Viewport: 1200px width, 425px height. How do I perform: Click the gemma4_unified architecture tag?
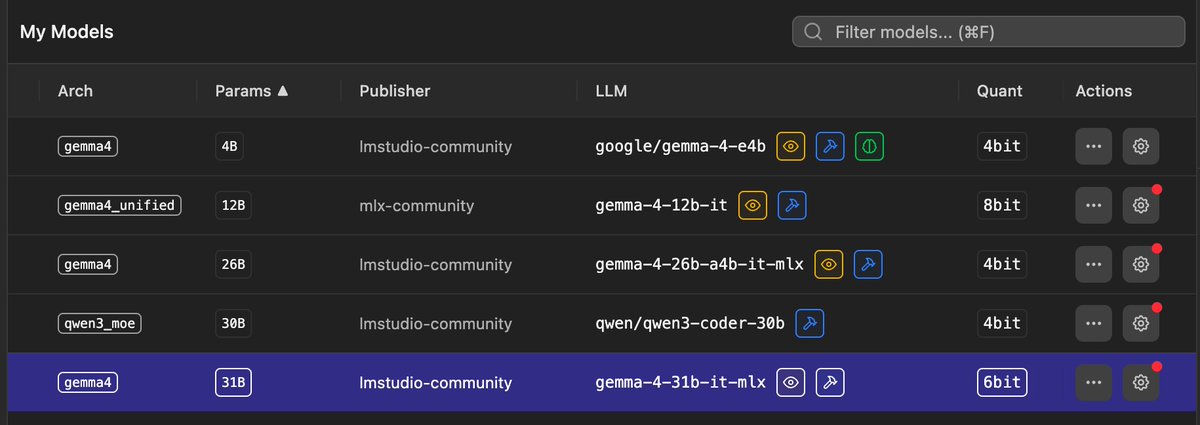(119, 206)
